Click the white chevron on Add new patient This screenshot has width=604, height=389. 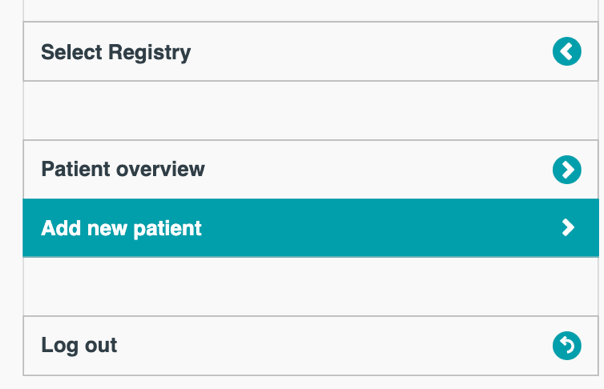(568, 228)
